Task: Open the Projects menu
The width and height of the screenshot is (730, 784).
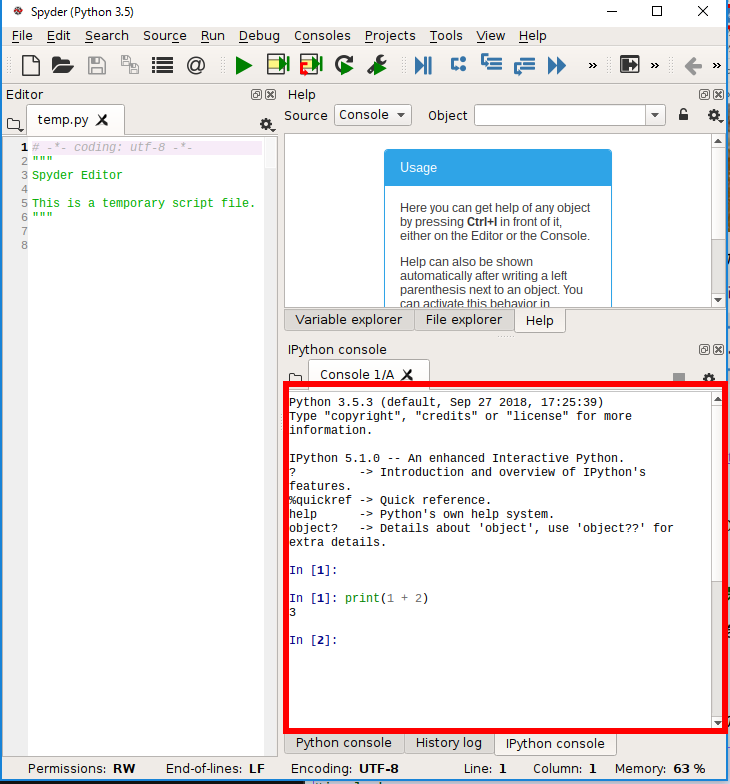Action: tap(390, 36)
